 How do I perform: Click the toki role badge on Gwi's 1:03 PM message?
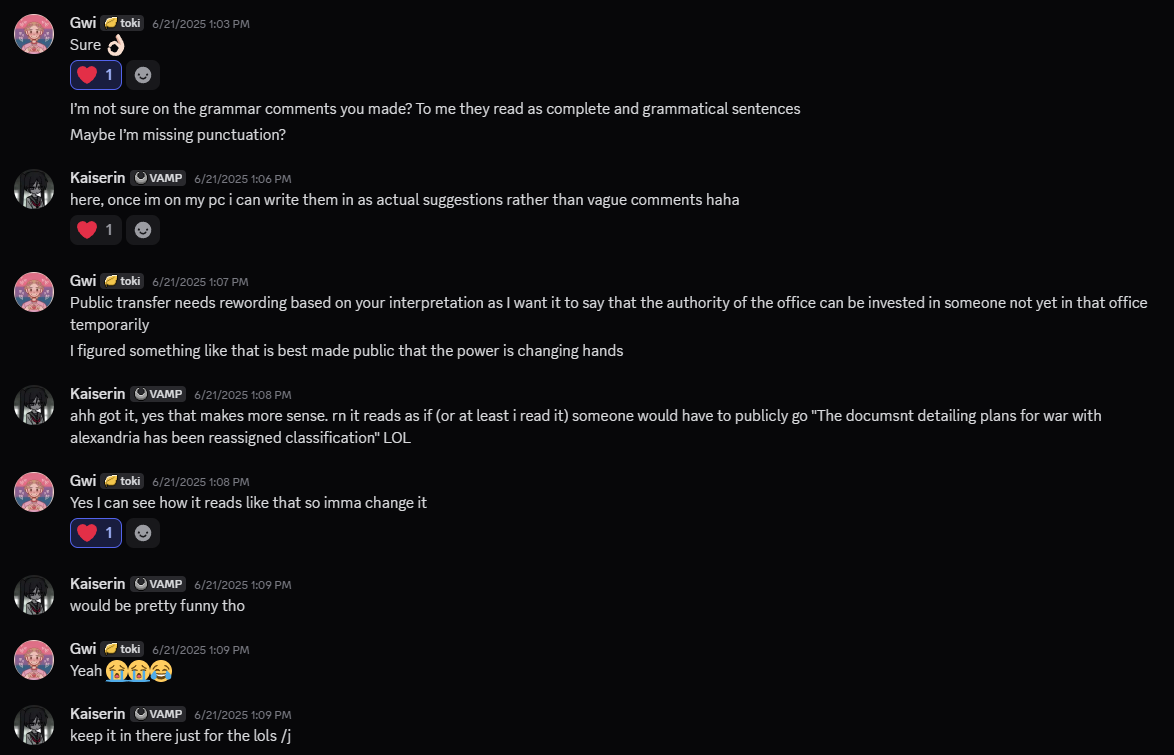(x=122, y=23)
